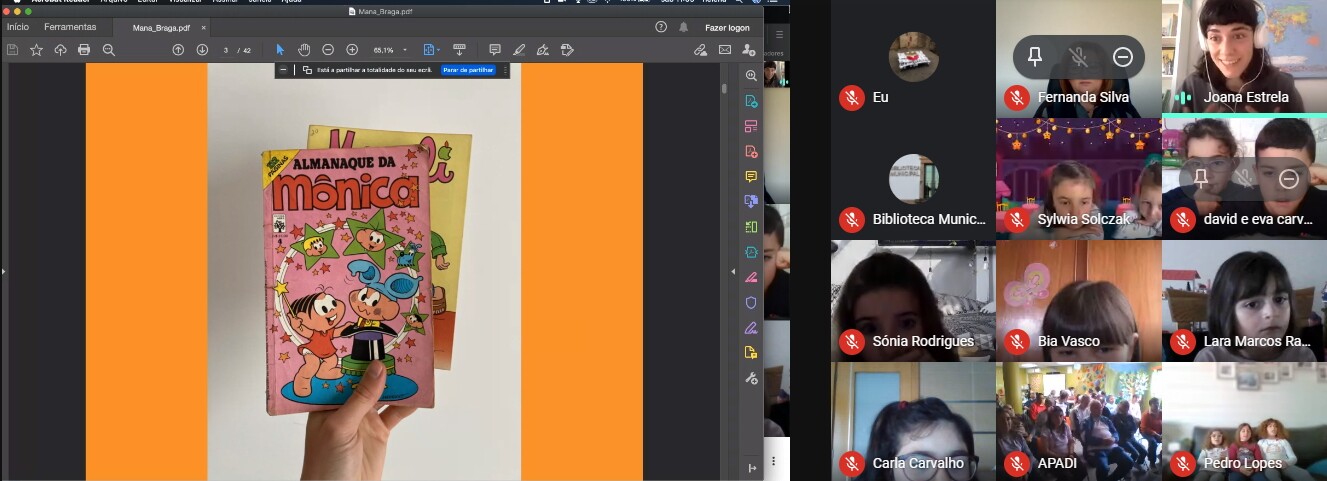Open notifications bell in Acrobat

pyautogui.click(x=684, y=27)
